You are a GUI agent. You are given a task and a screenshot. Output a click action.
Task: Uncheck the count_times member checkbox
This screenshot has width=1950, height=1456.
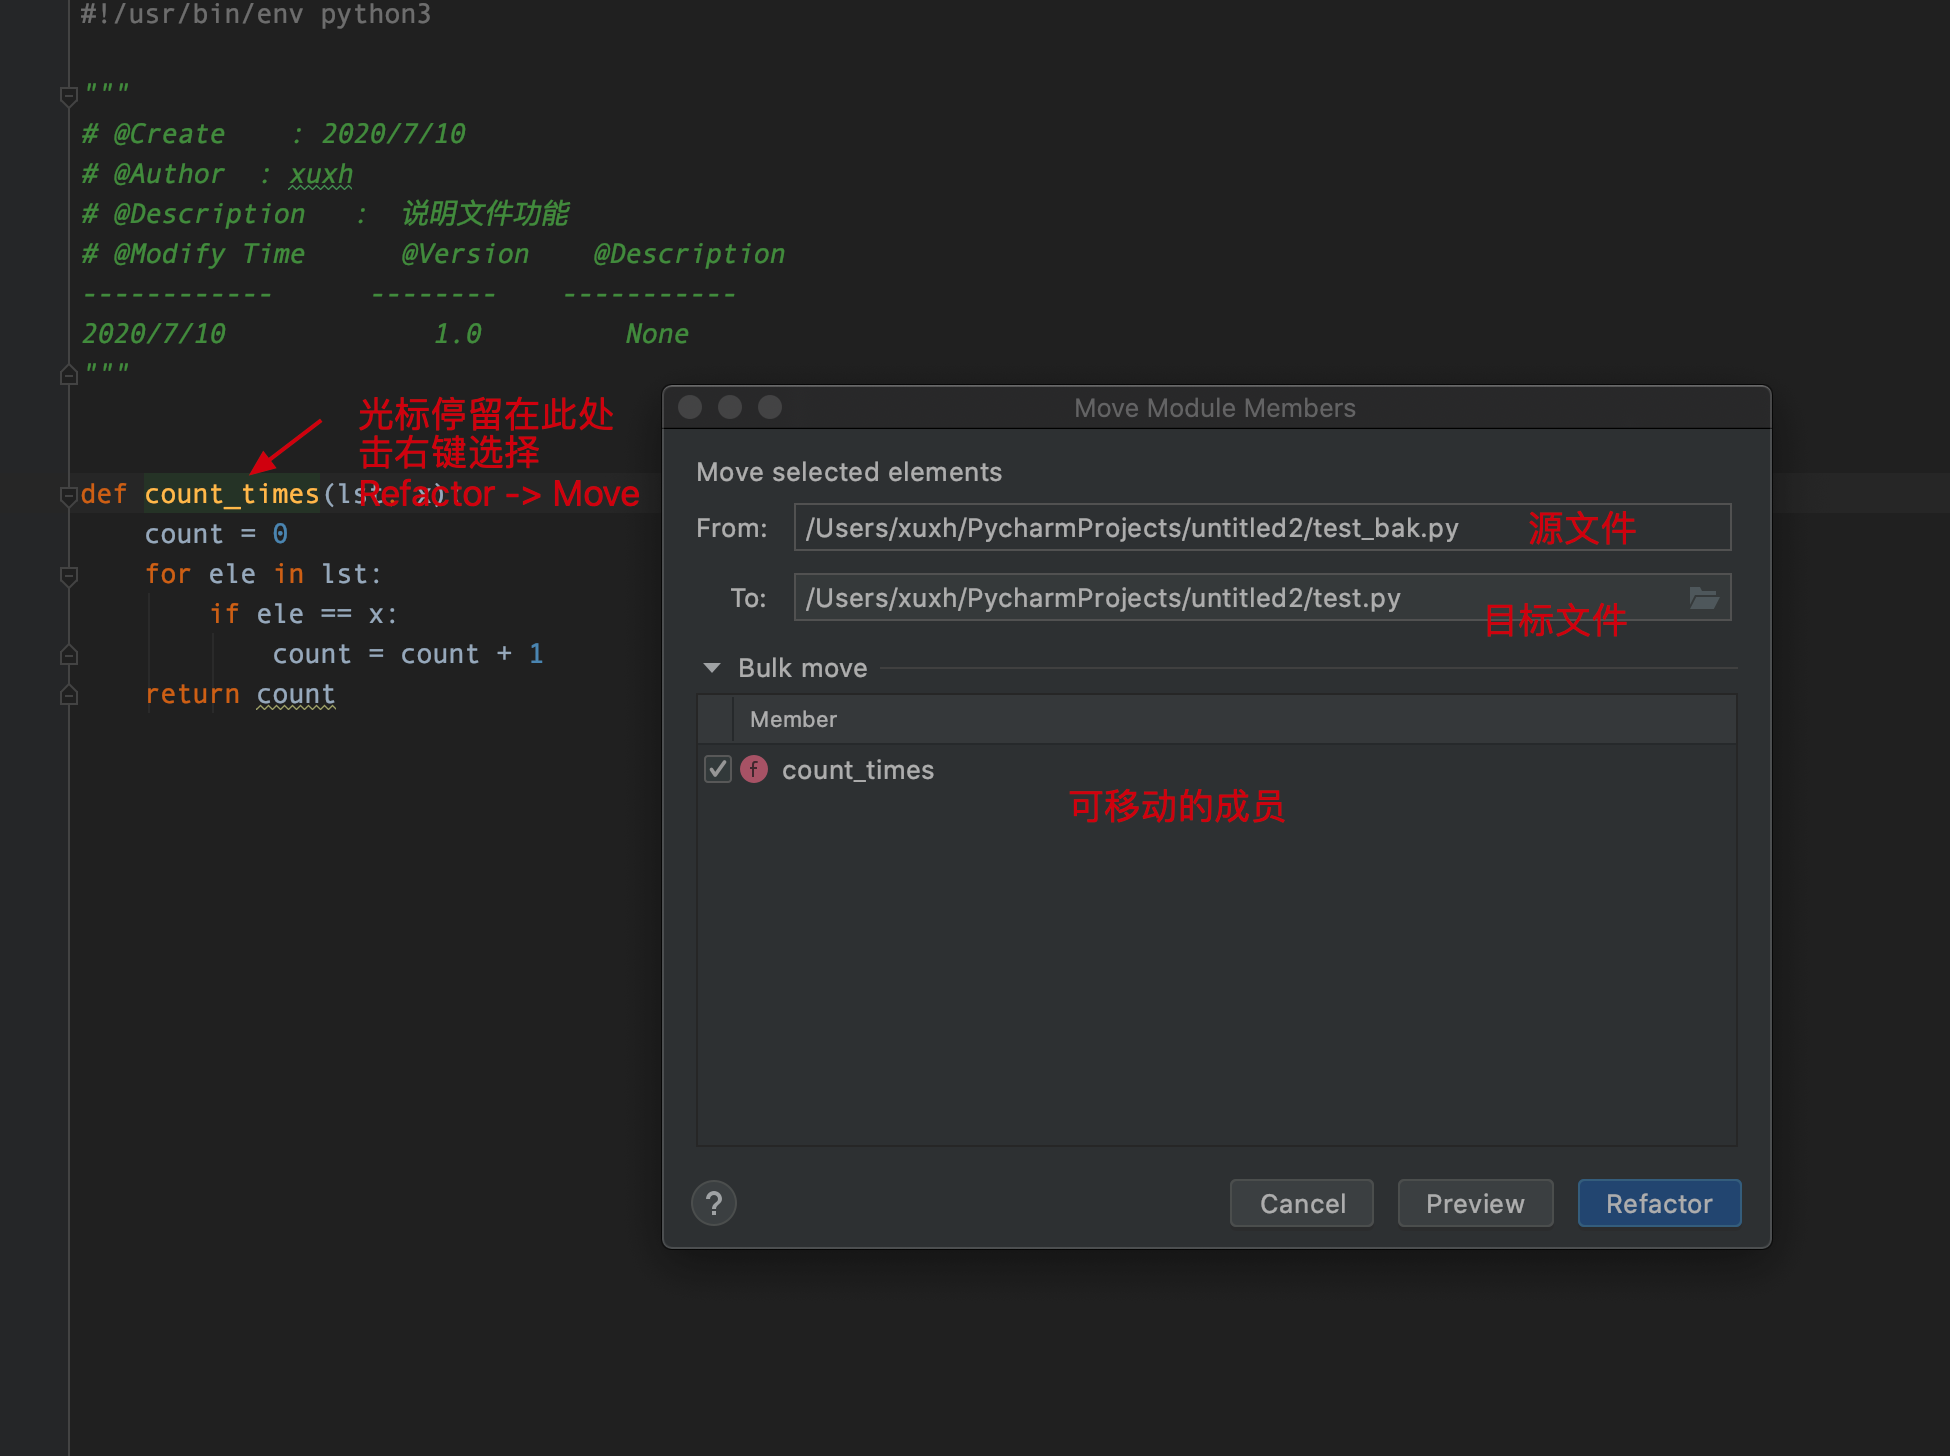(x=718, y=769)
